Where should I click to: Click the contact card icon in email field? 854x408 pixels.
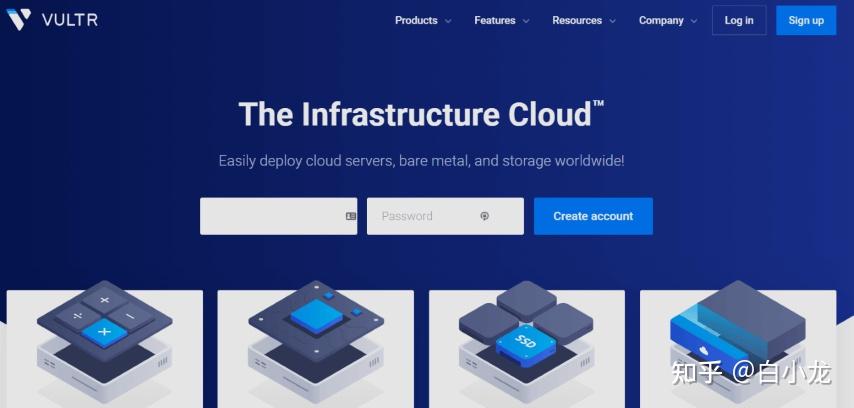[x=351, y=216]
